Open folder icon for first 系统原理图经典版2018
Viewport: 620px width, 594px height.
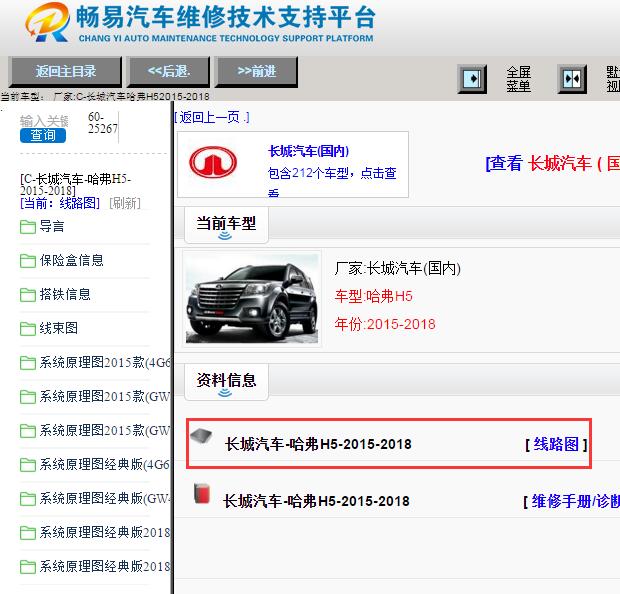28,533
